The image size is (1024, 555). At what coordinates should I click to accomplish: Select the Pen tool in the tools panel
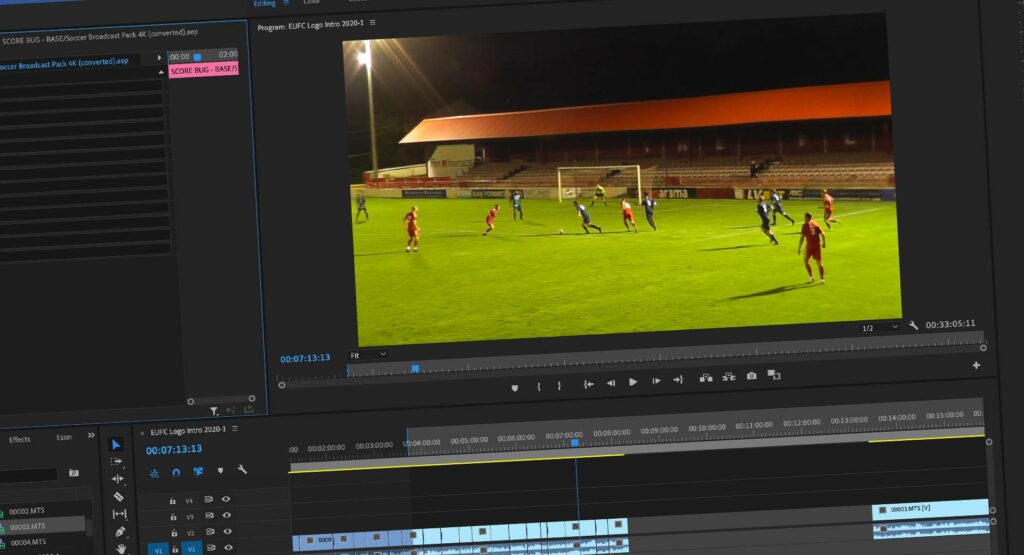120,532
